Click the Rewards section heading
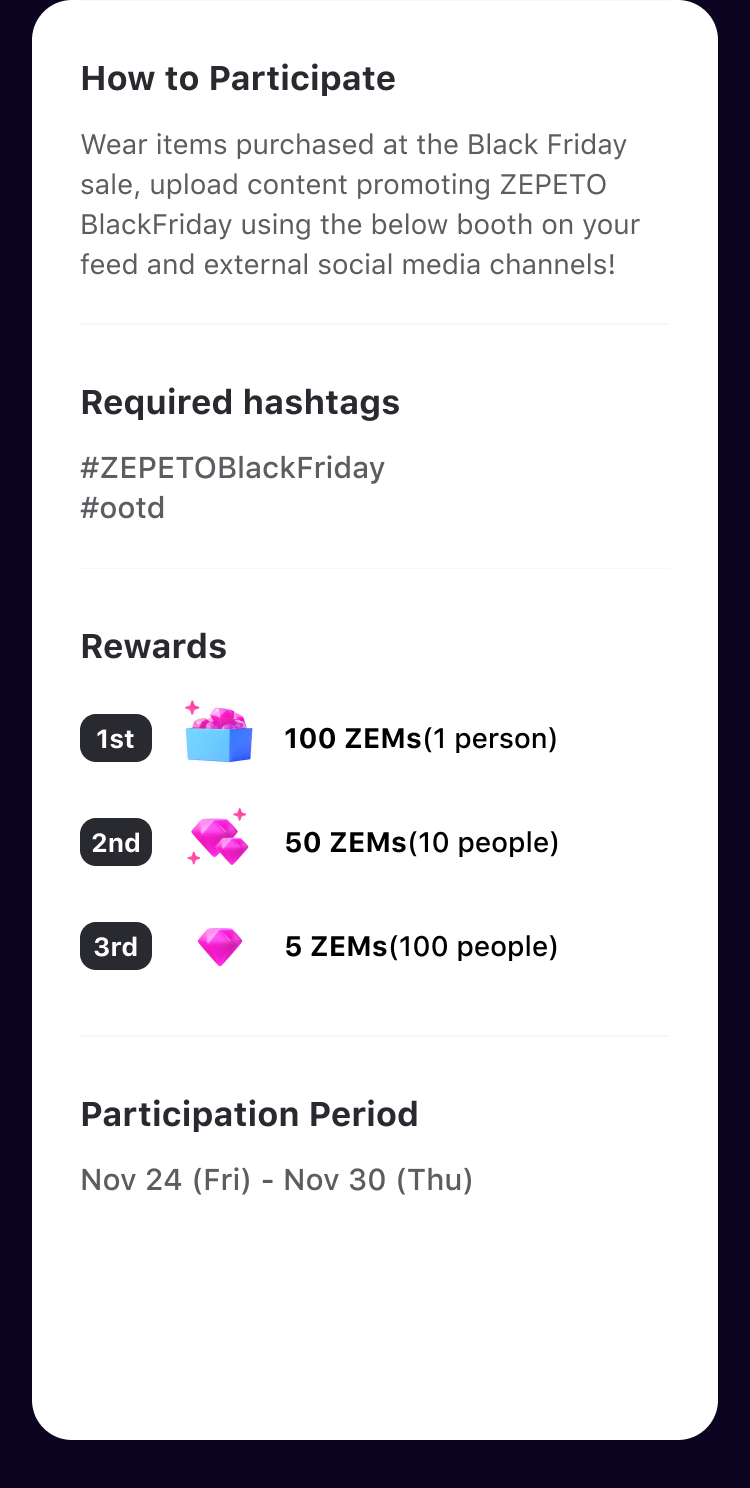Screen dimensions: 750x1488 (x=154, y=646)
